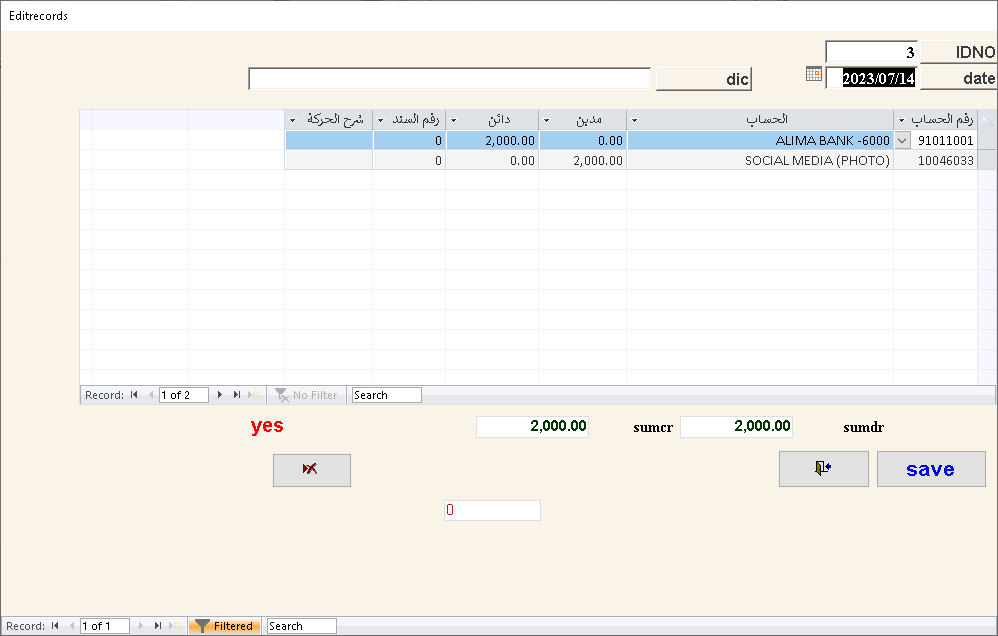The width and height of the screenshot is (998, 636).
Task: Select the row selector for 10046033 row
Action: [x=987, y=160]
